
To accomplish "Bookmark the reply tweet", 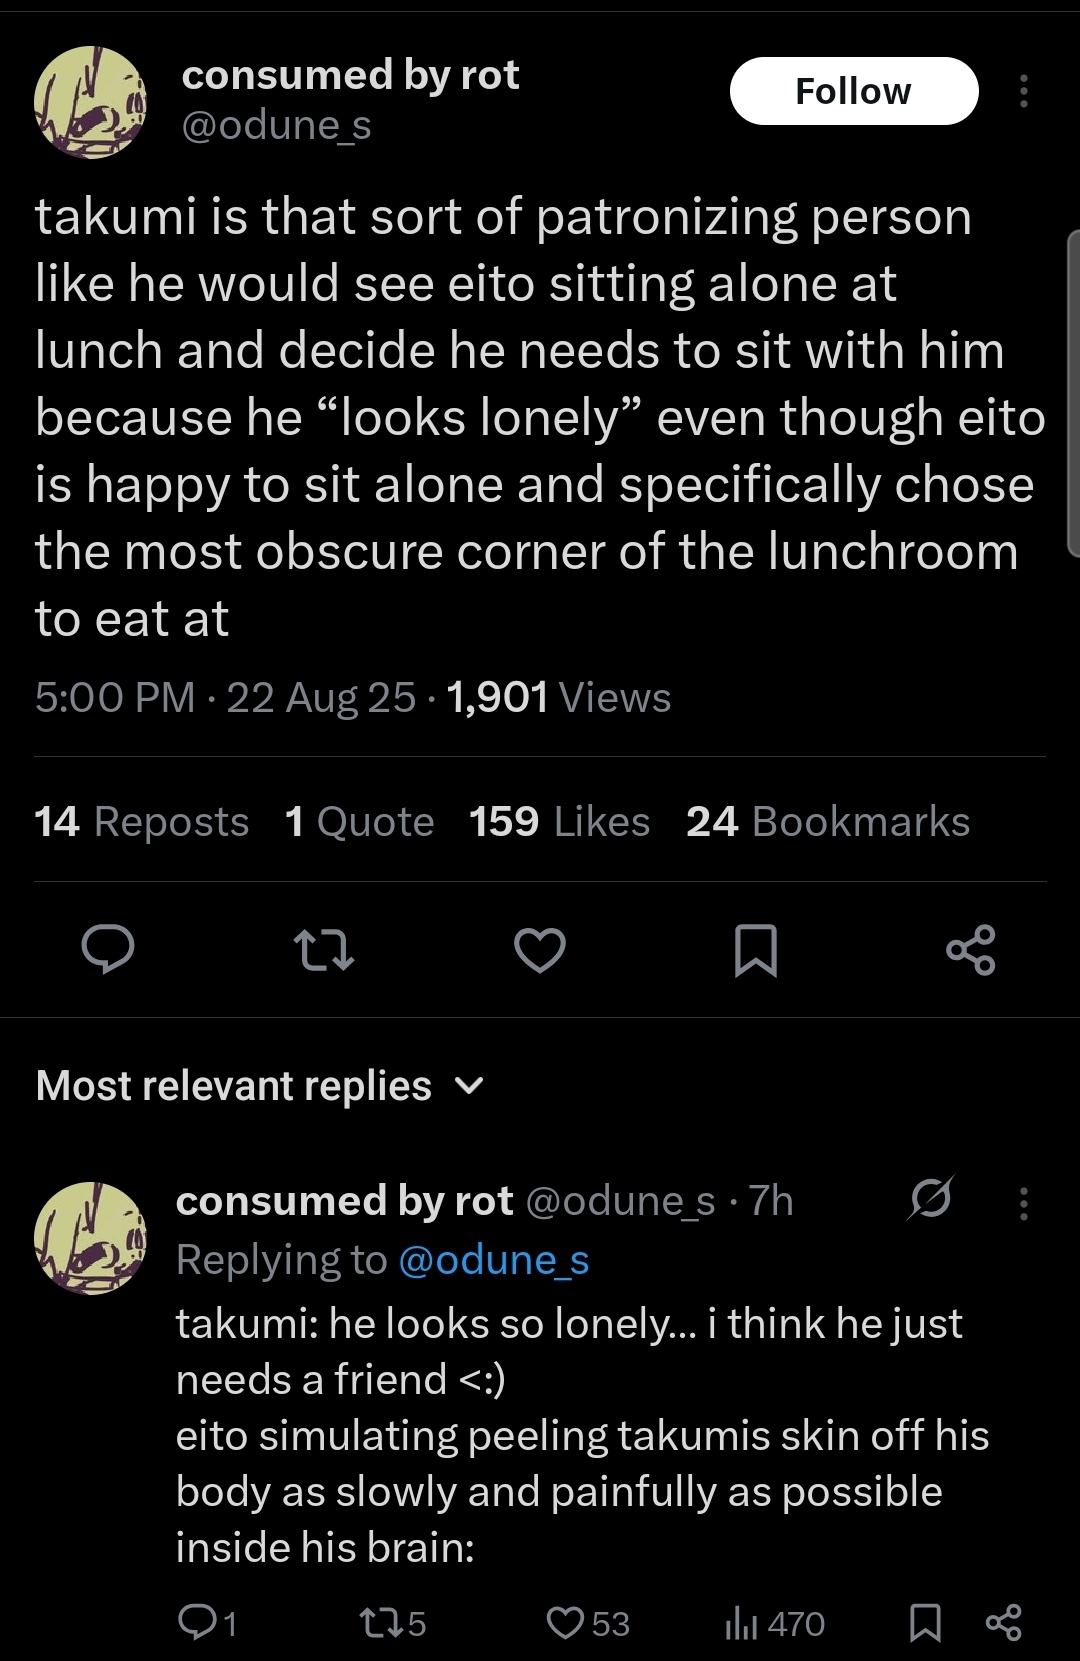I will [925, 1622].
